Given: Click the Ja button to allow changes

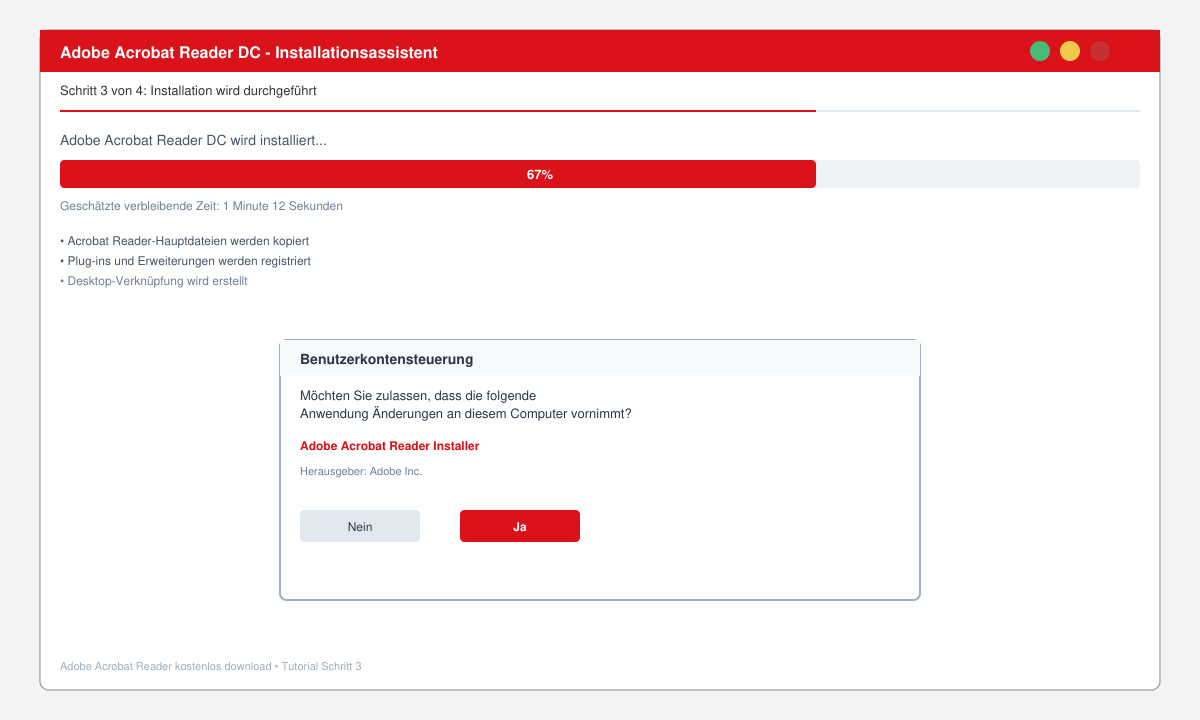Looking at the screenshot, I should [520, 526].
